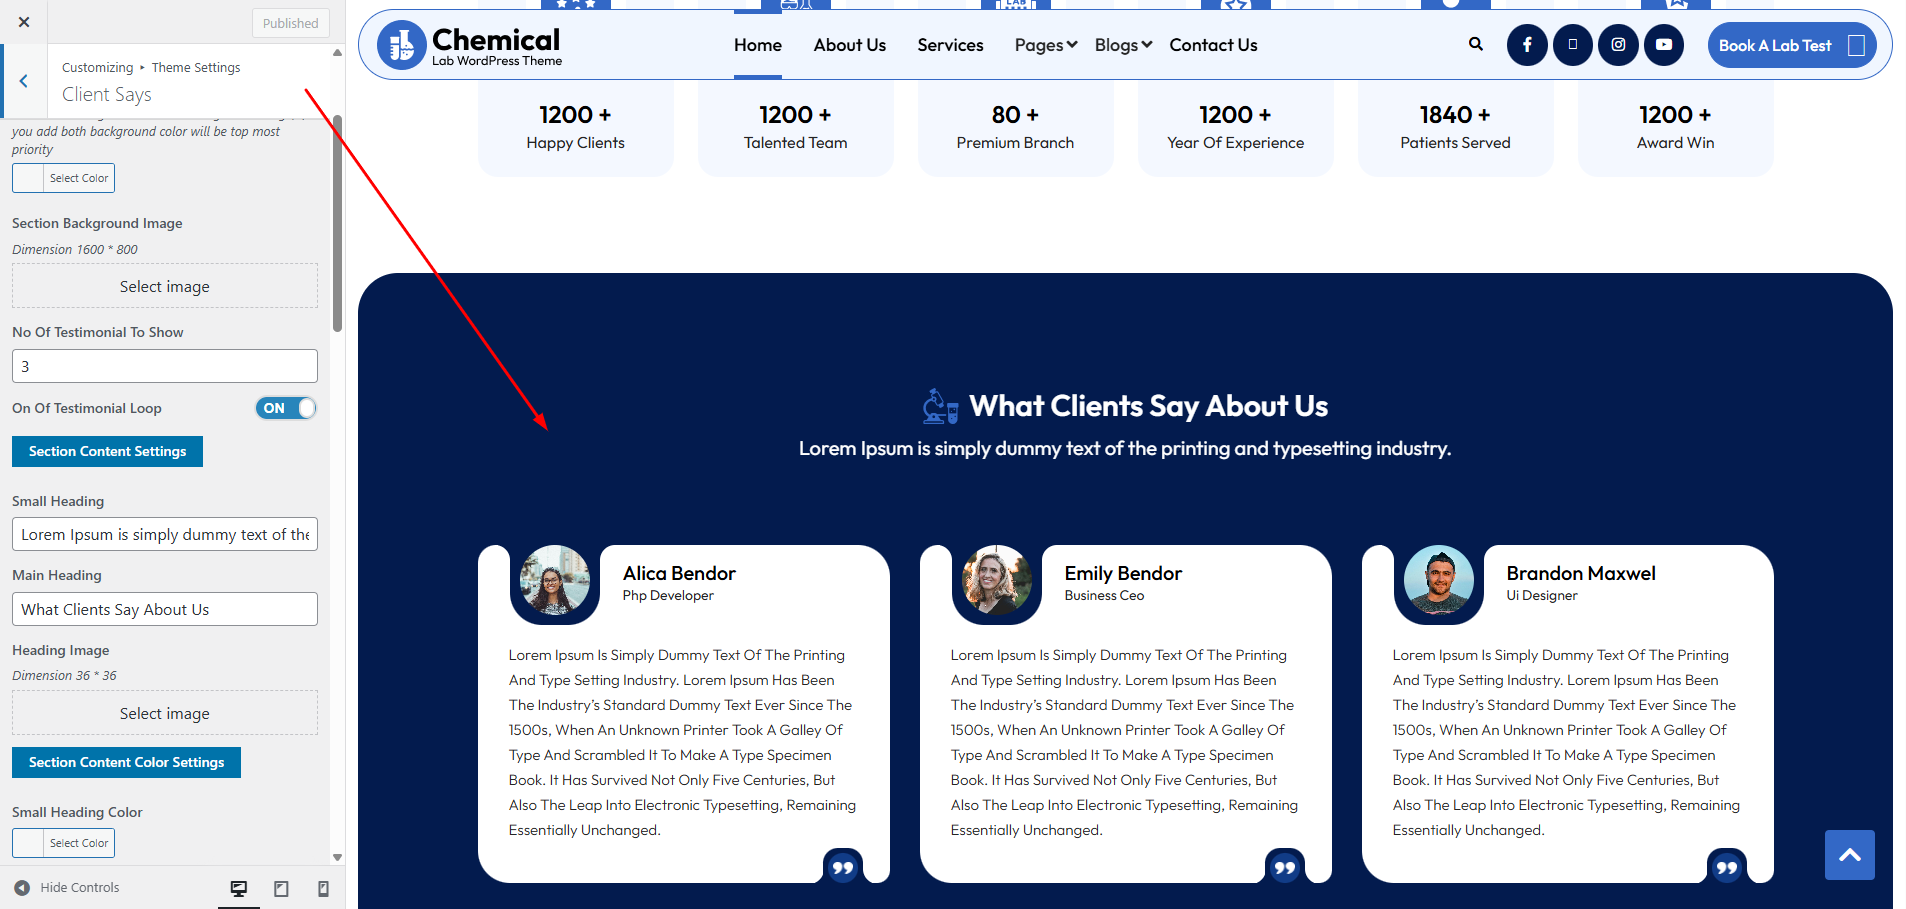The image size is (1906, 909).
Task: Open the search icon in the site header
Action: [1476, 45]
